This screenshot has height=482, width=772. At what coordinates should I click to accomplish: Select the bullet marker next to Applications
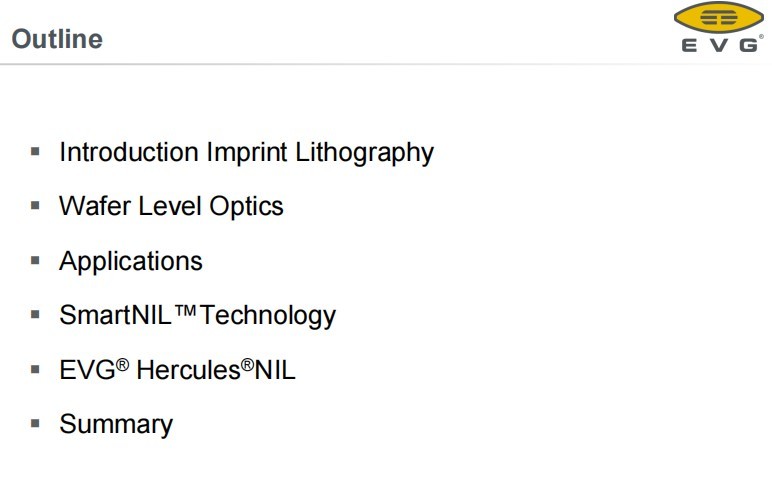(x=35, y=260)
